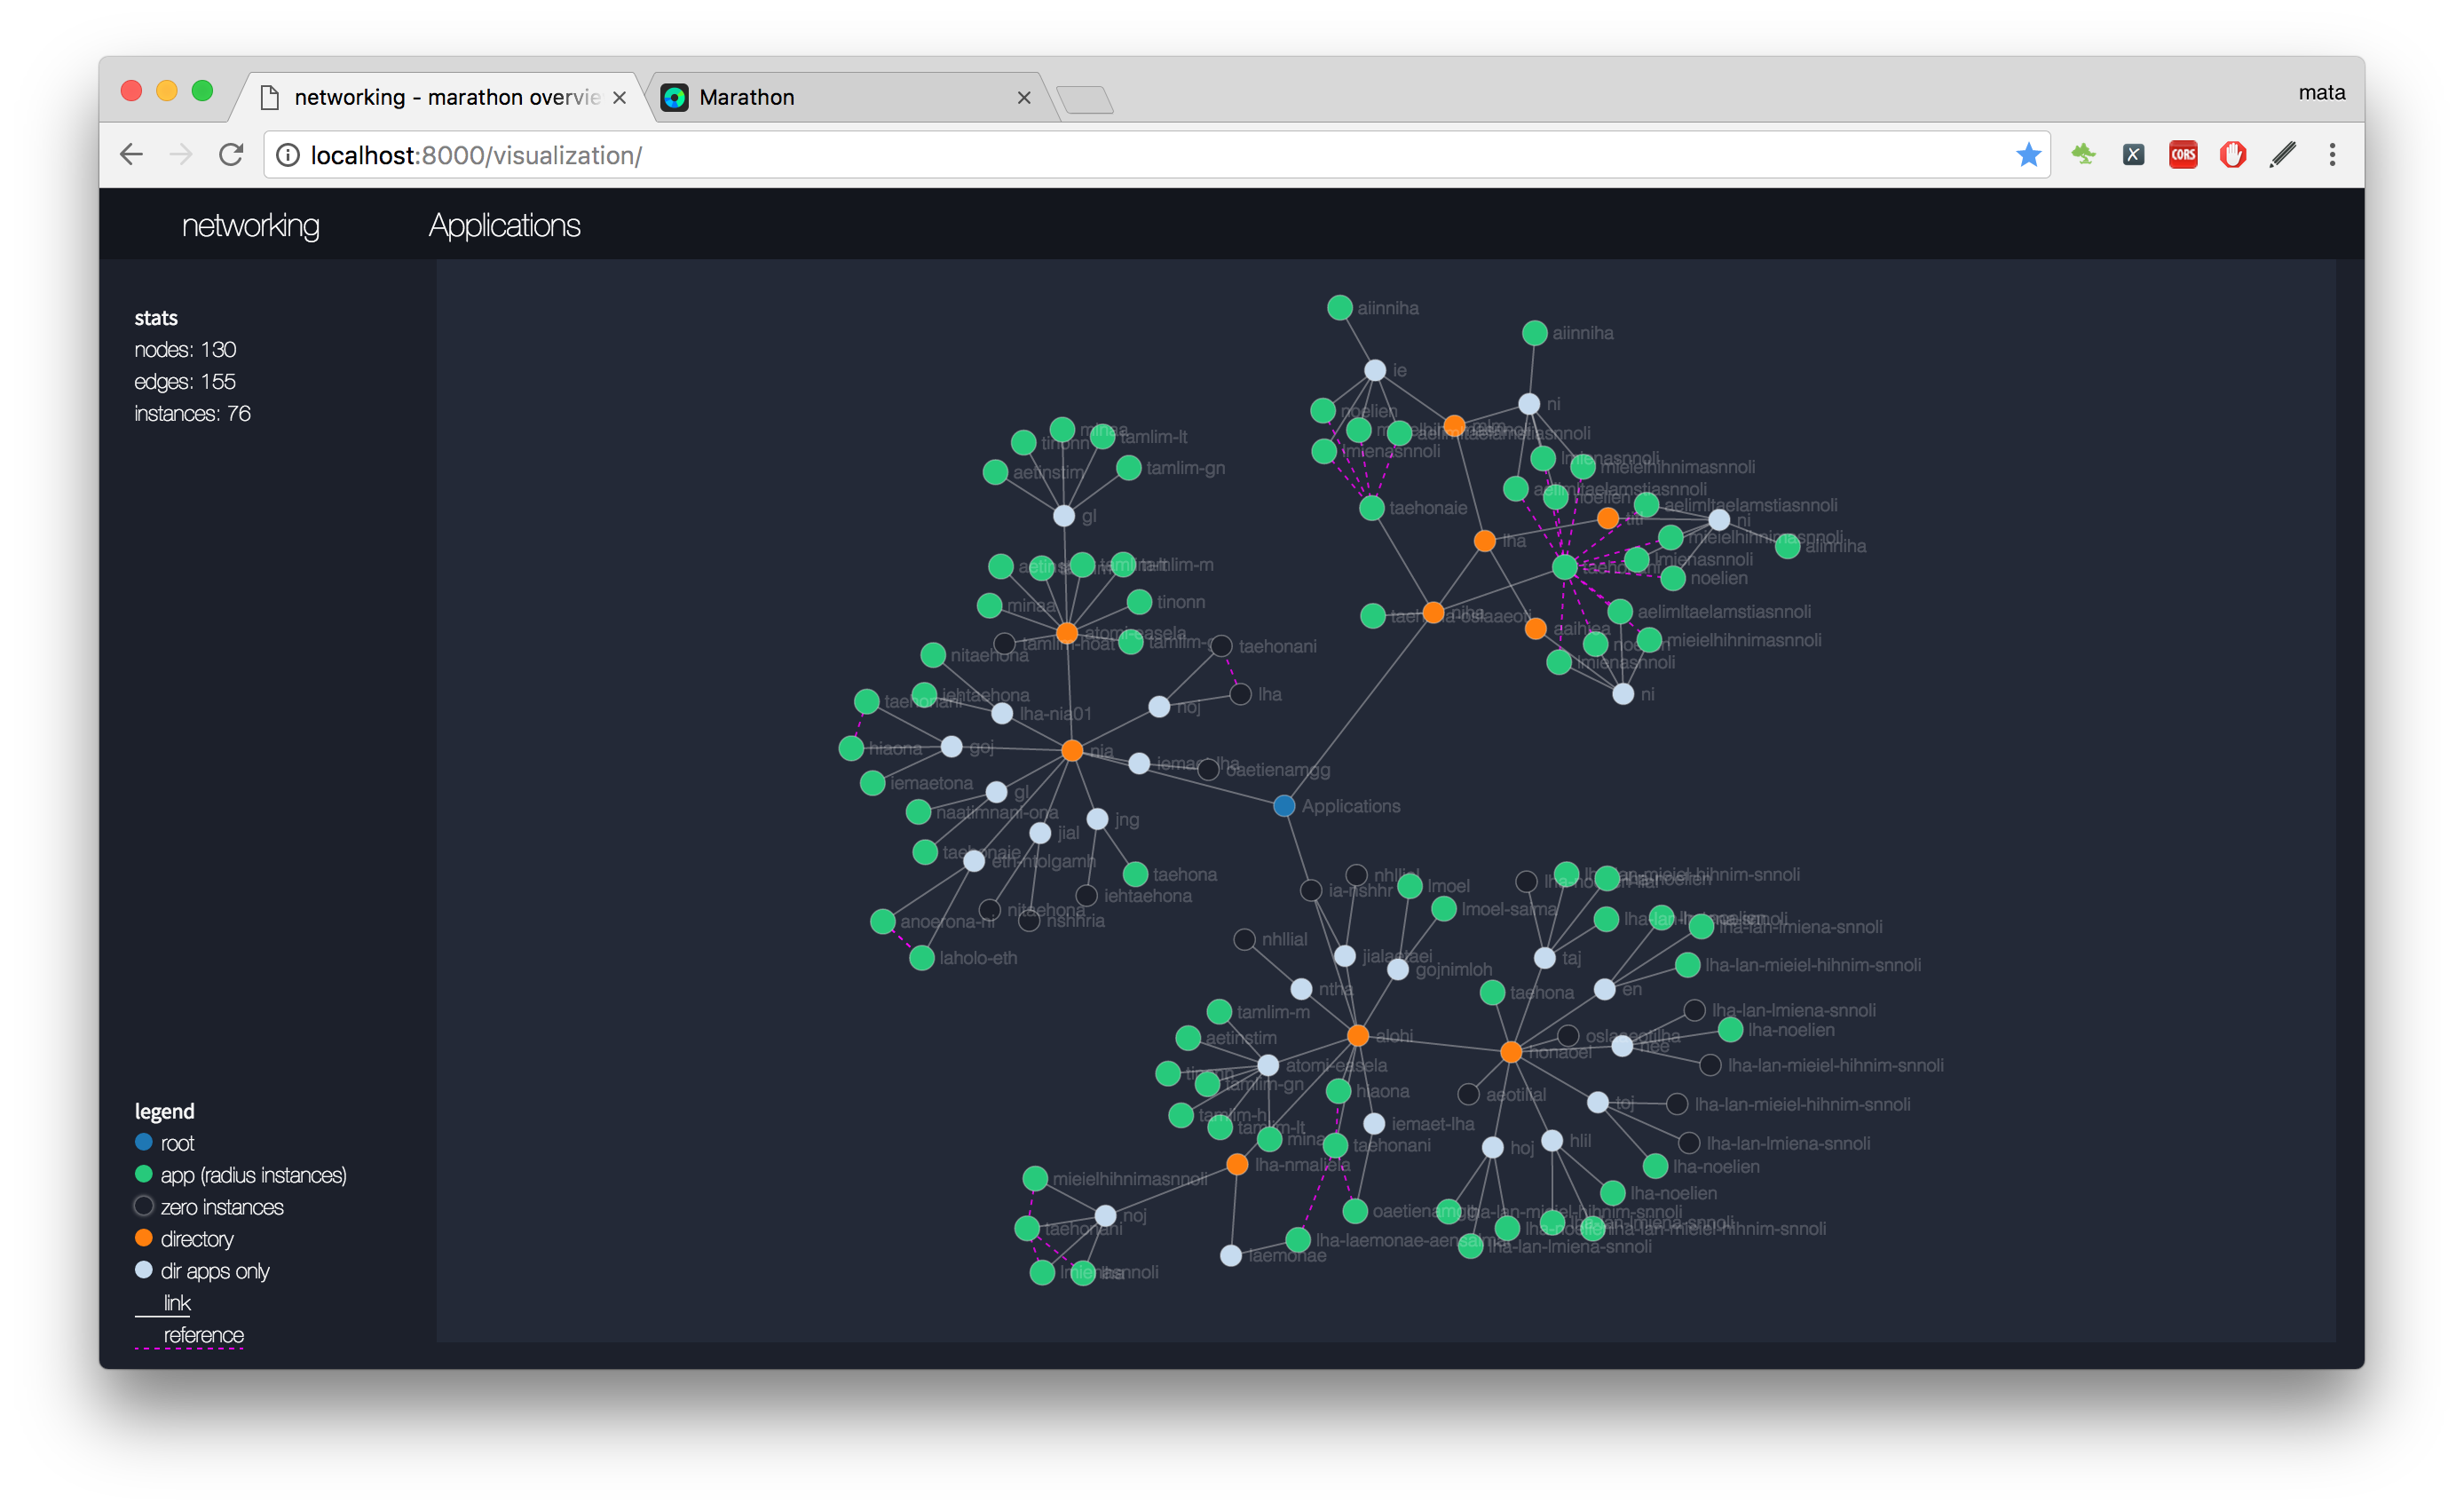The width and height of the screenshot is (2464, 1511).
Task: Click the networking header link
Action: [250, 225]
